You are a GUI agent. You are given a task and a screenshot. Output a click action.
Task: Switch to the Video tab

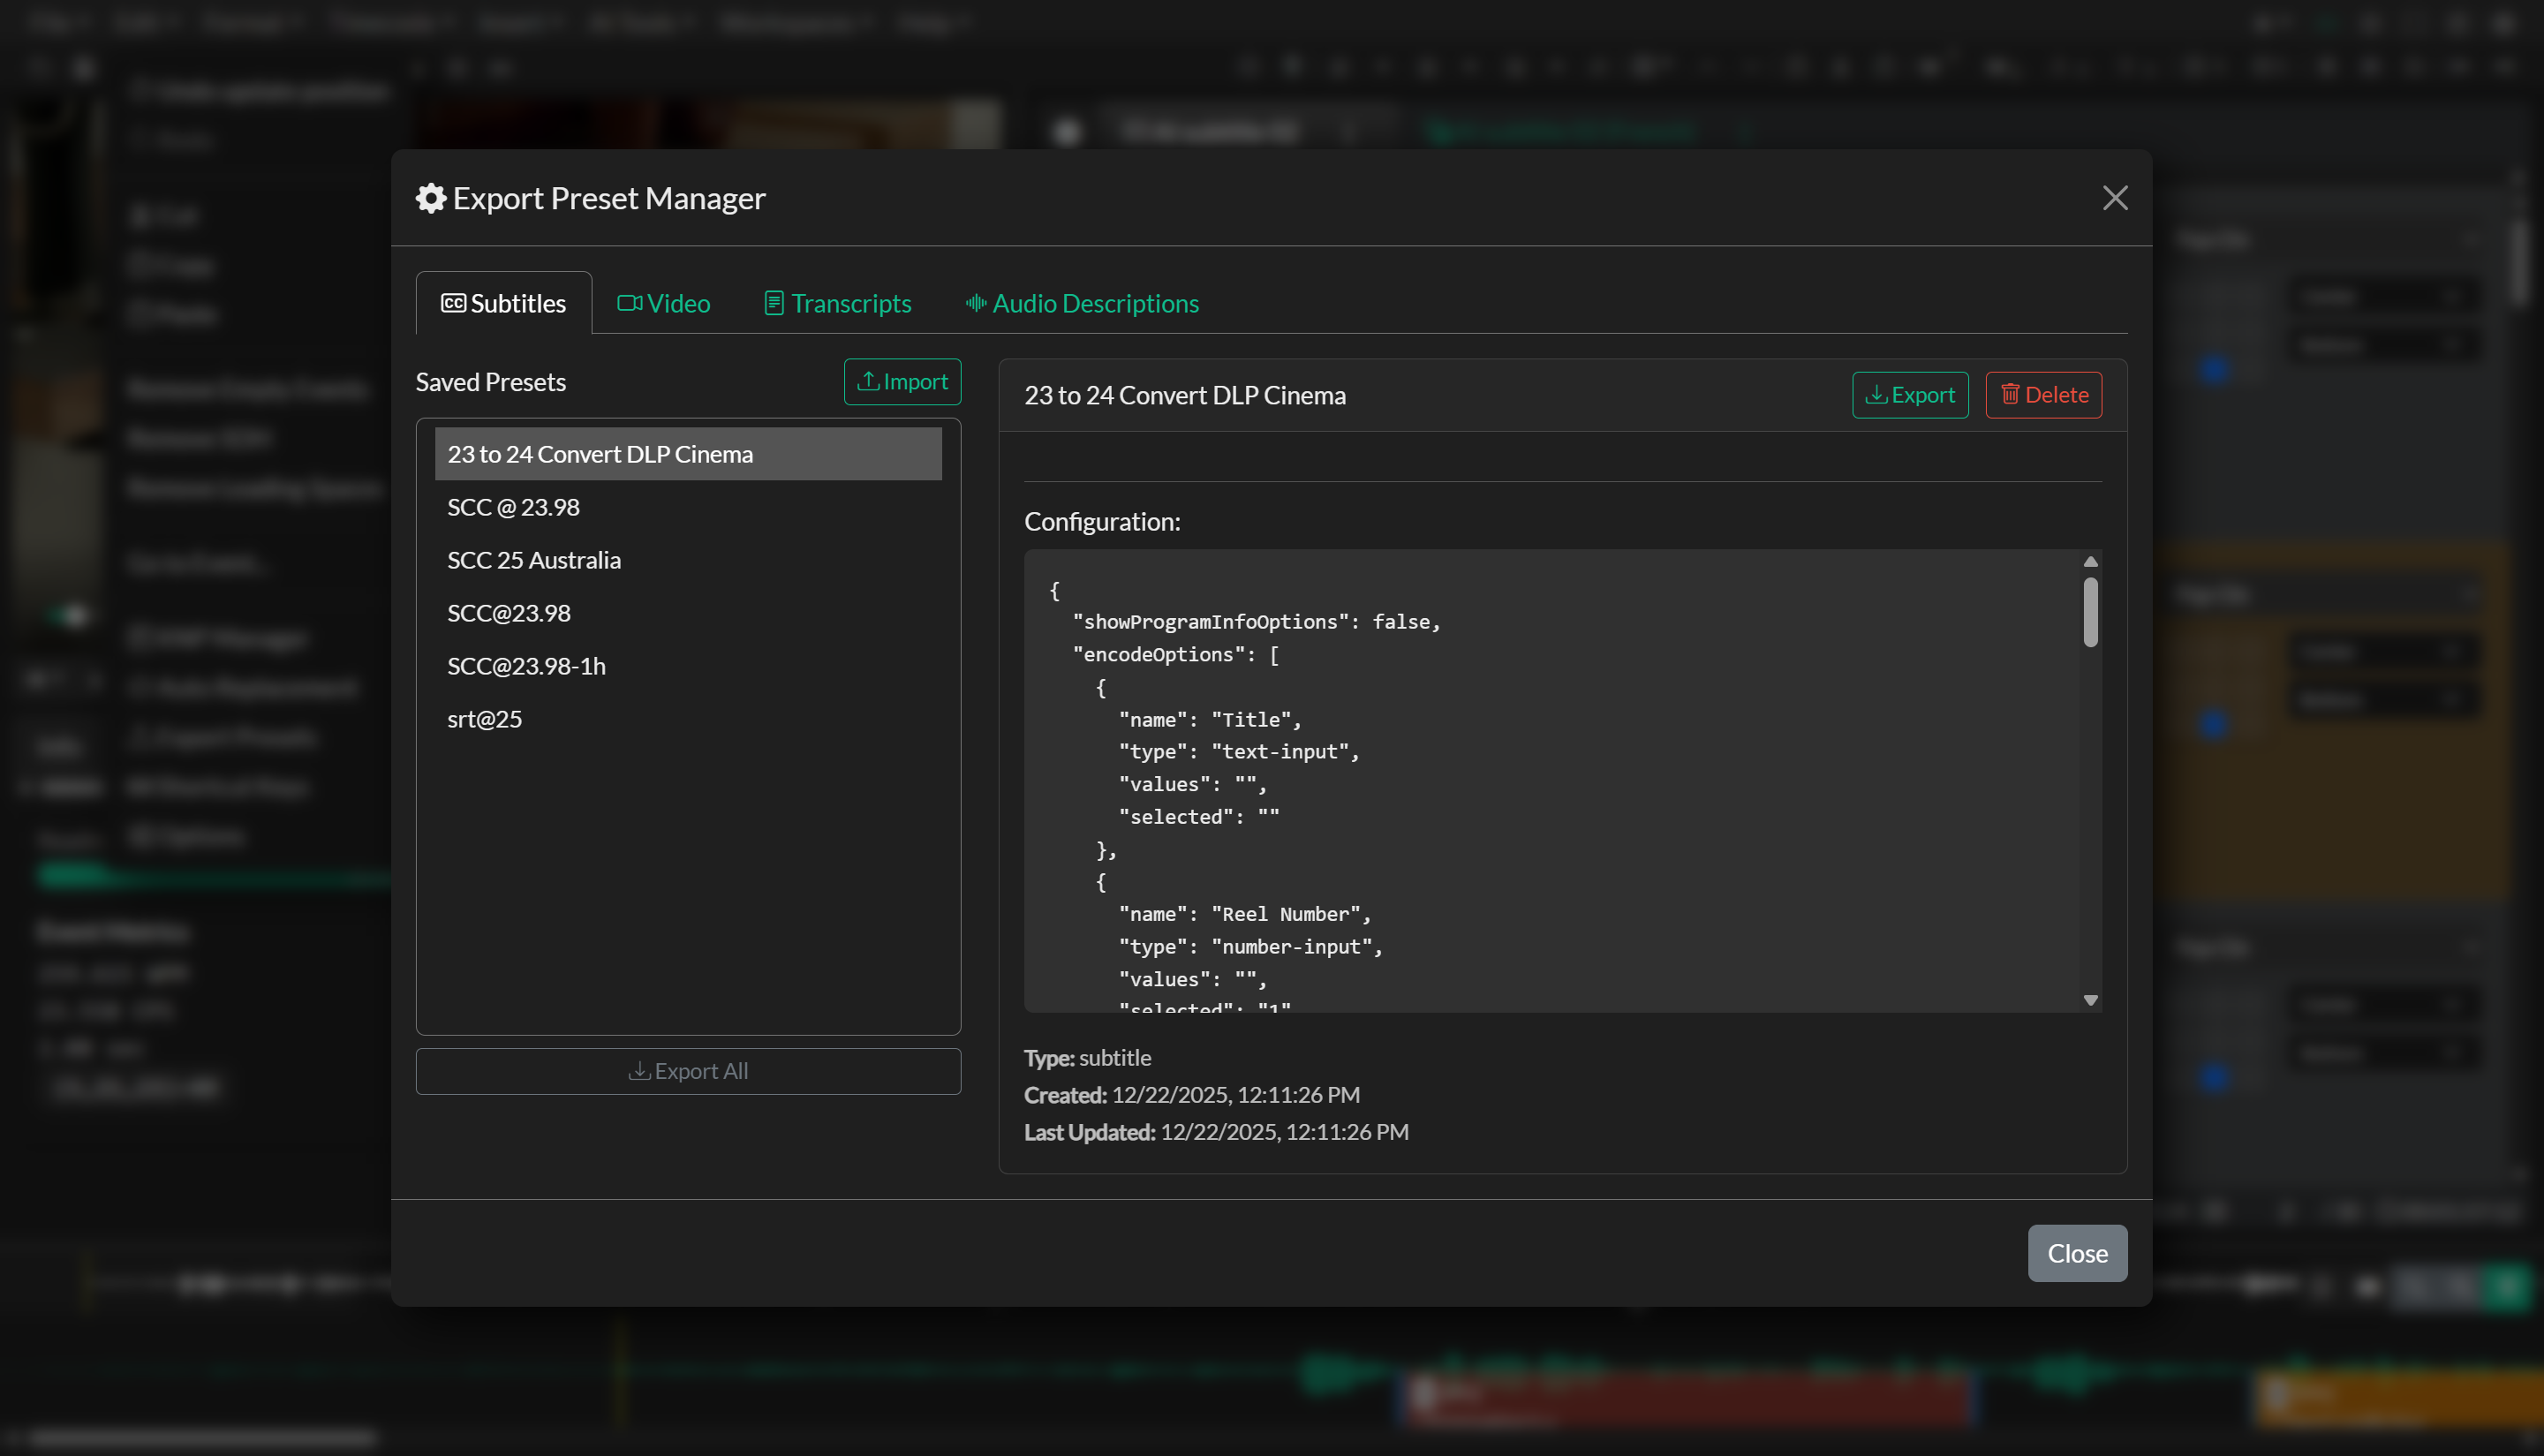[x=663, y=302]
